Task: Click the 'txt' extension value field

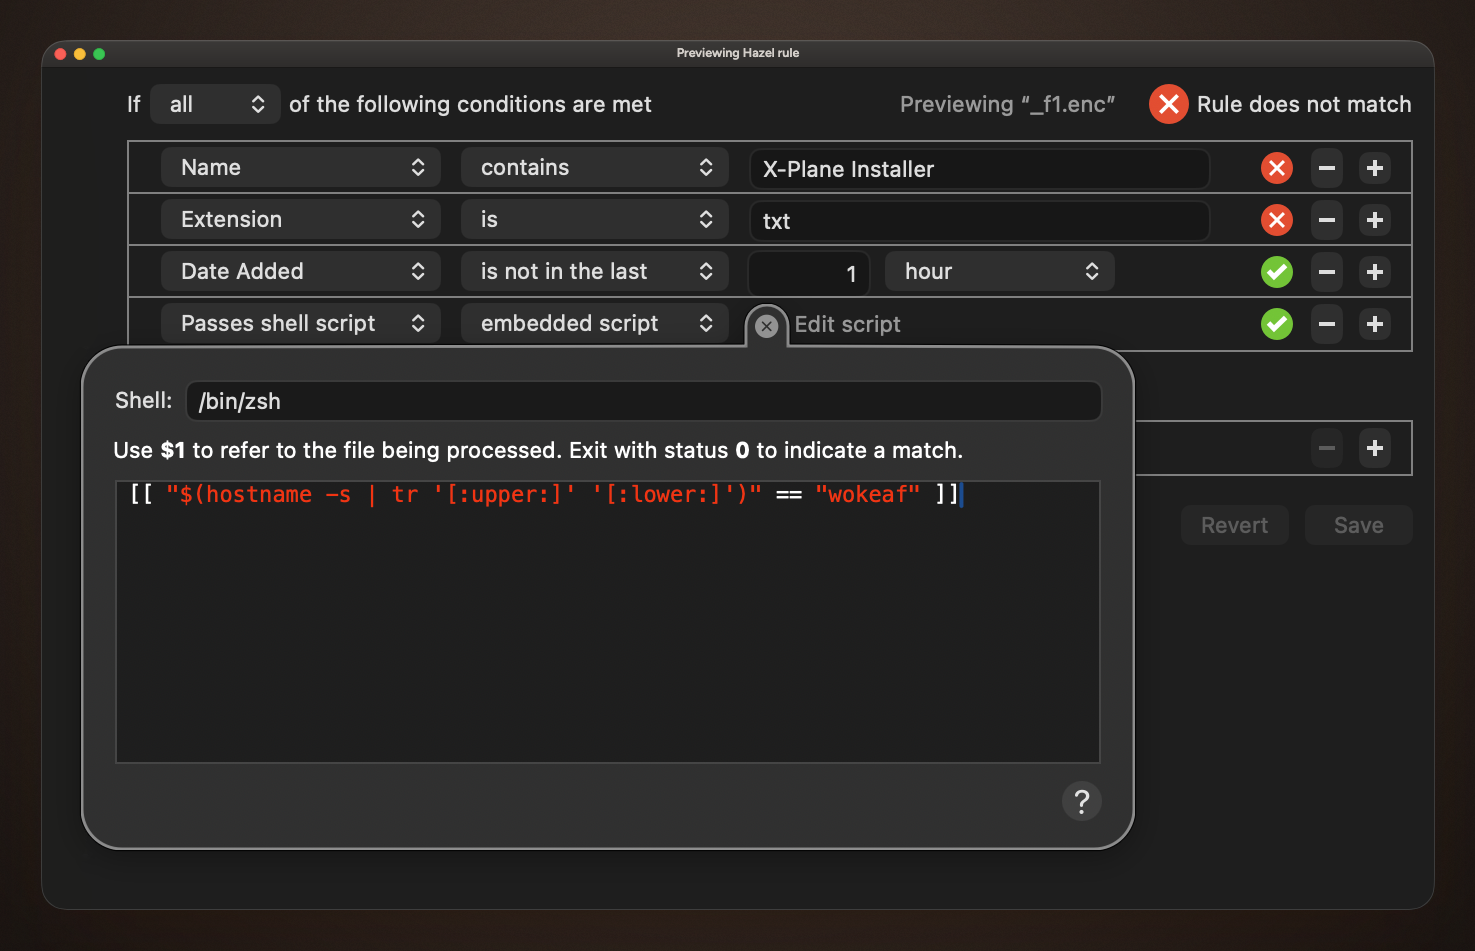Action: 979,221
